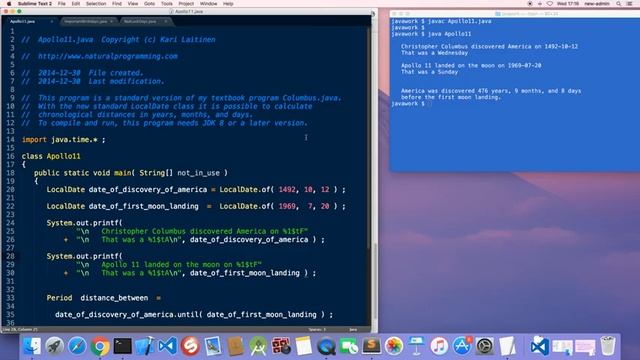The width and height of the screenshot is (640, 360).
Task: Open Xcode hammer icon in Dock
Action: pyautogui.click(x=145, y=346)
